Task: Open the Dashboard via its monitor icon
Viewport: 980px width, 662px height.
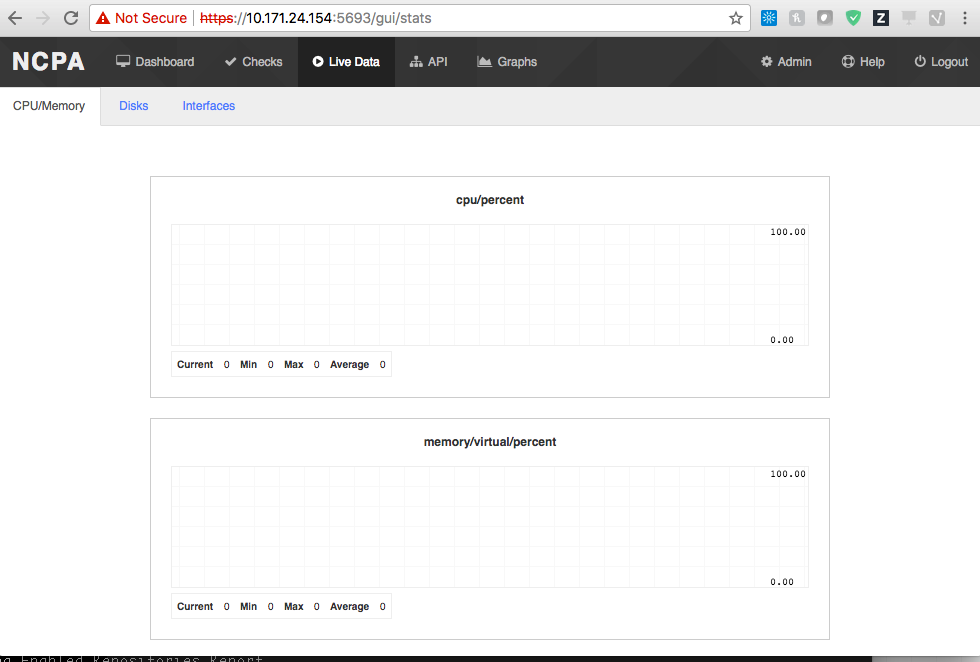Action: (x=123, y=61)
